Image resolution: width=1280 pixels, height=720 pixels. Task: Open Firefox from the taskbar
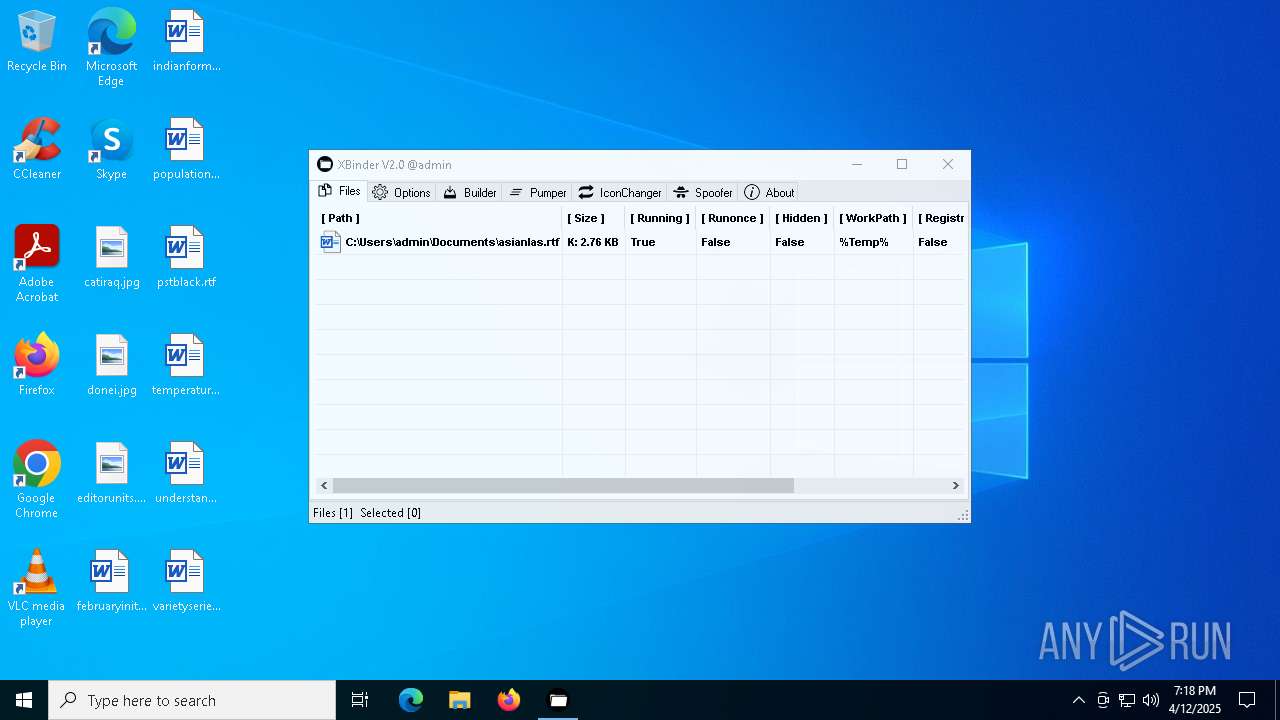pyautogui.click(x=508, y=700)
